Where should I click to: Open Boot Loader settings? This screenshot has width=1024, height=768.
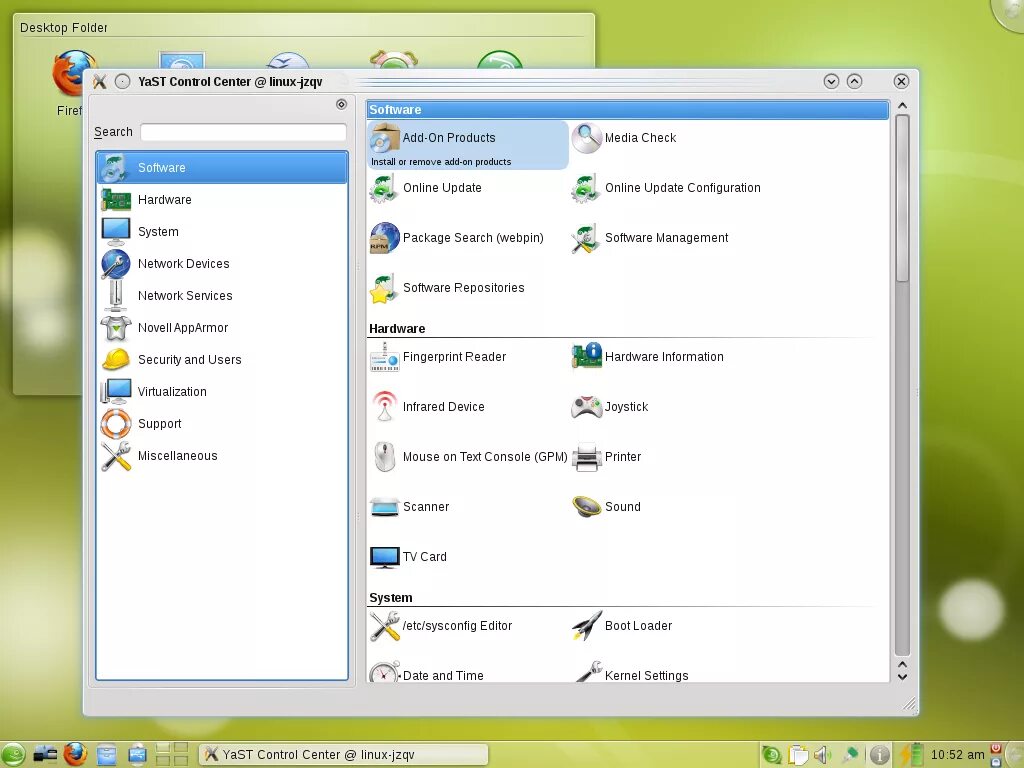622,626
